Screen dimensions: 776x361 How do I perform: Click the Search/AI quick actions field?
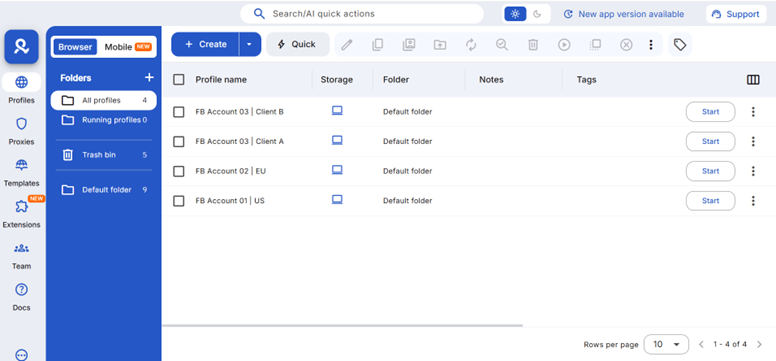point(362,14)
